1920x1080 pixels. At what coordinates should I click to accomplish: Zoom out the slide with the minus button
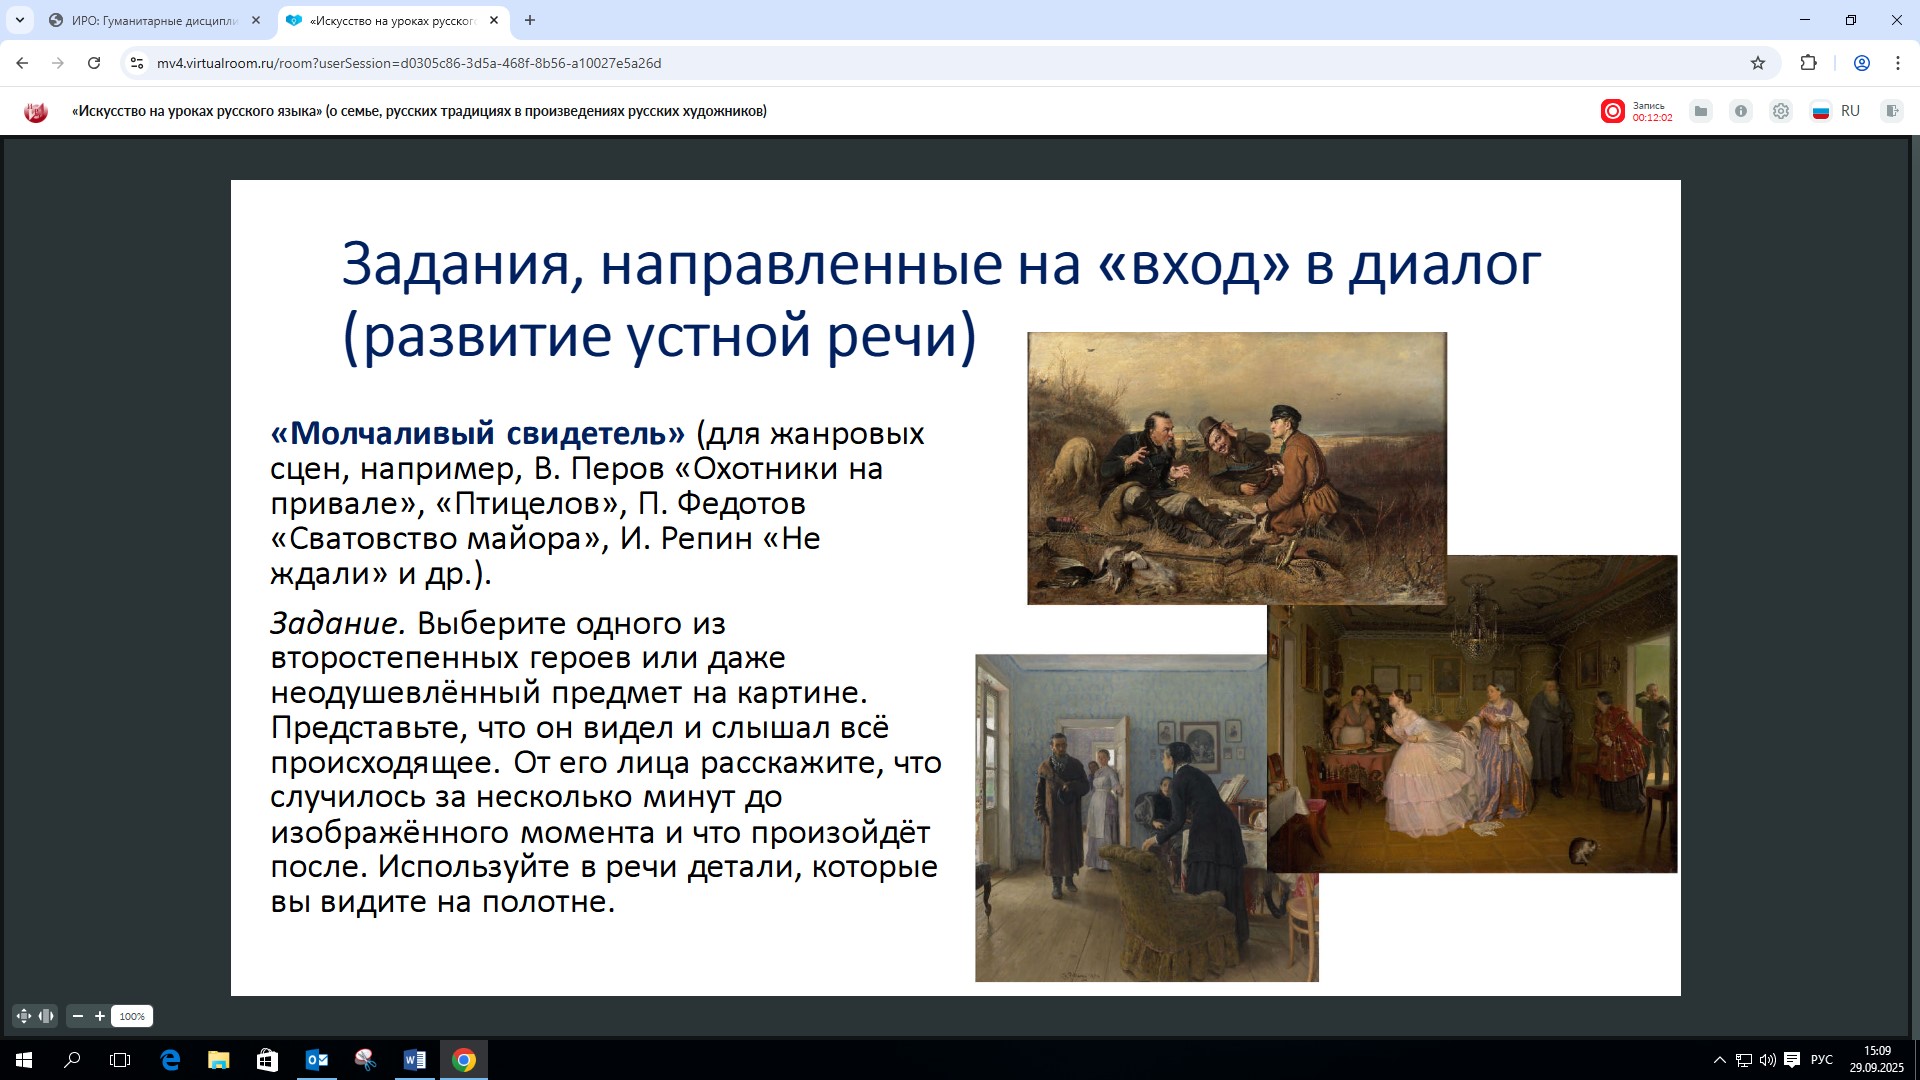click(78, 1016)
